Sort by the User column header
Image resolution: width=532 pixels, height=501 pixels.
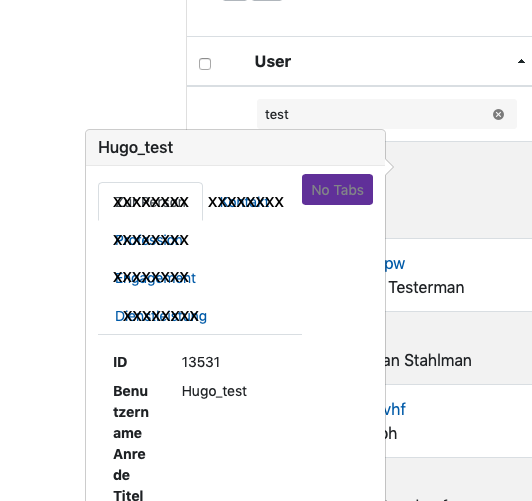pyautogui.click(x=273, y=61)
